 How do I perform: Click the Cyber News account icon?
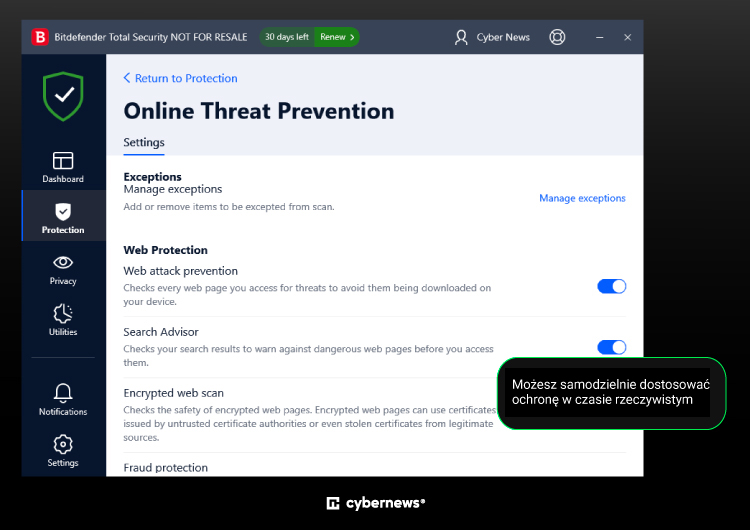tap(461, 37)
